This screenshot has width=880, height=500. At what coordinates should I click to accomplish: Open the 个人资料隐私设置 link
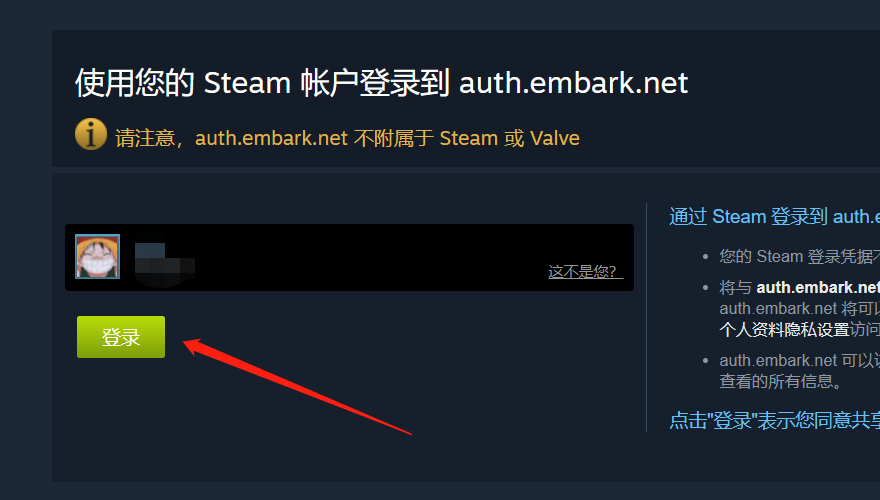coord(784,329)
